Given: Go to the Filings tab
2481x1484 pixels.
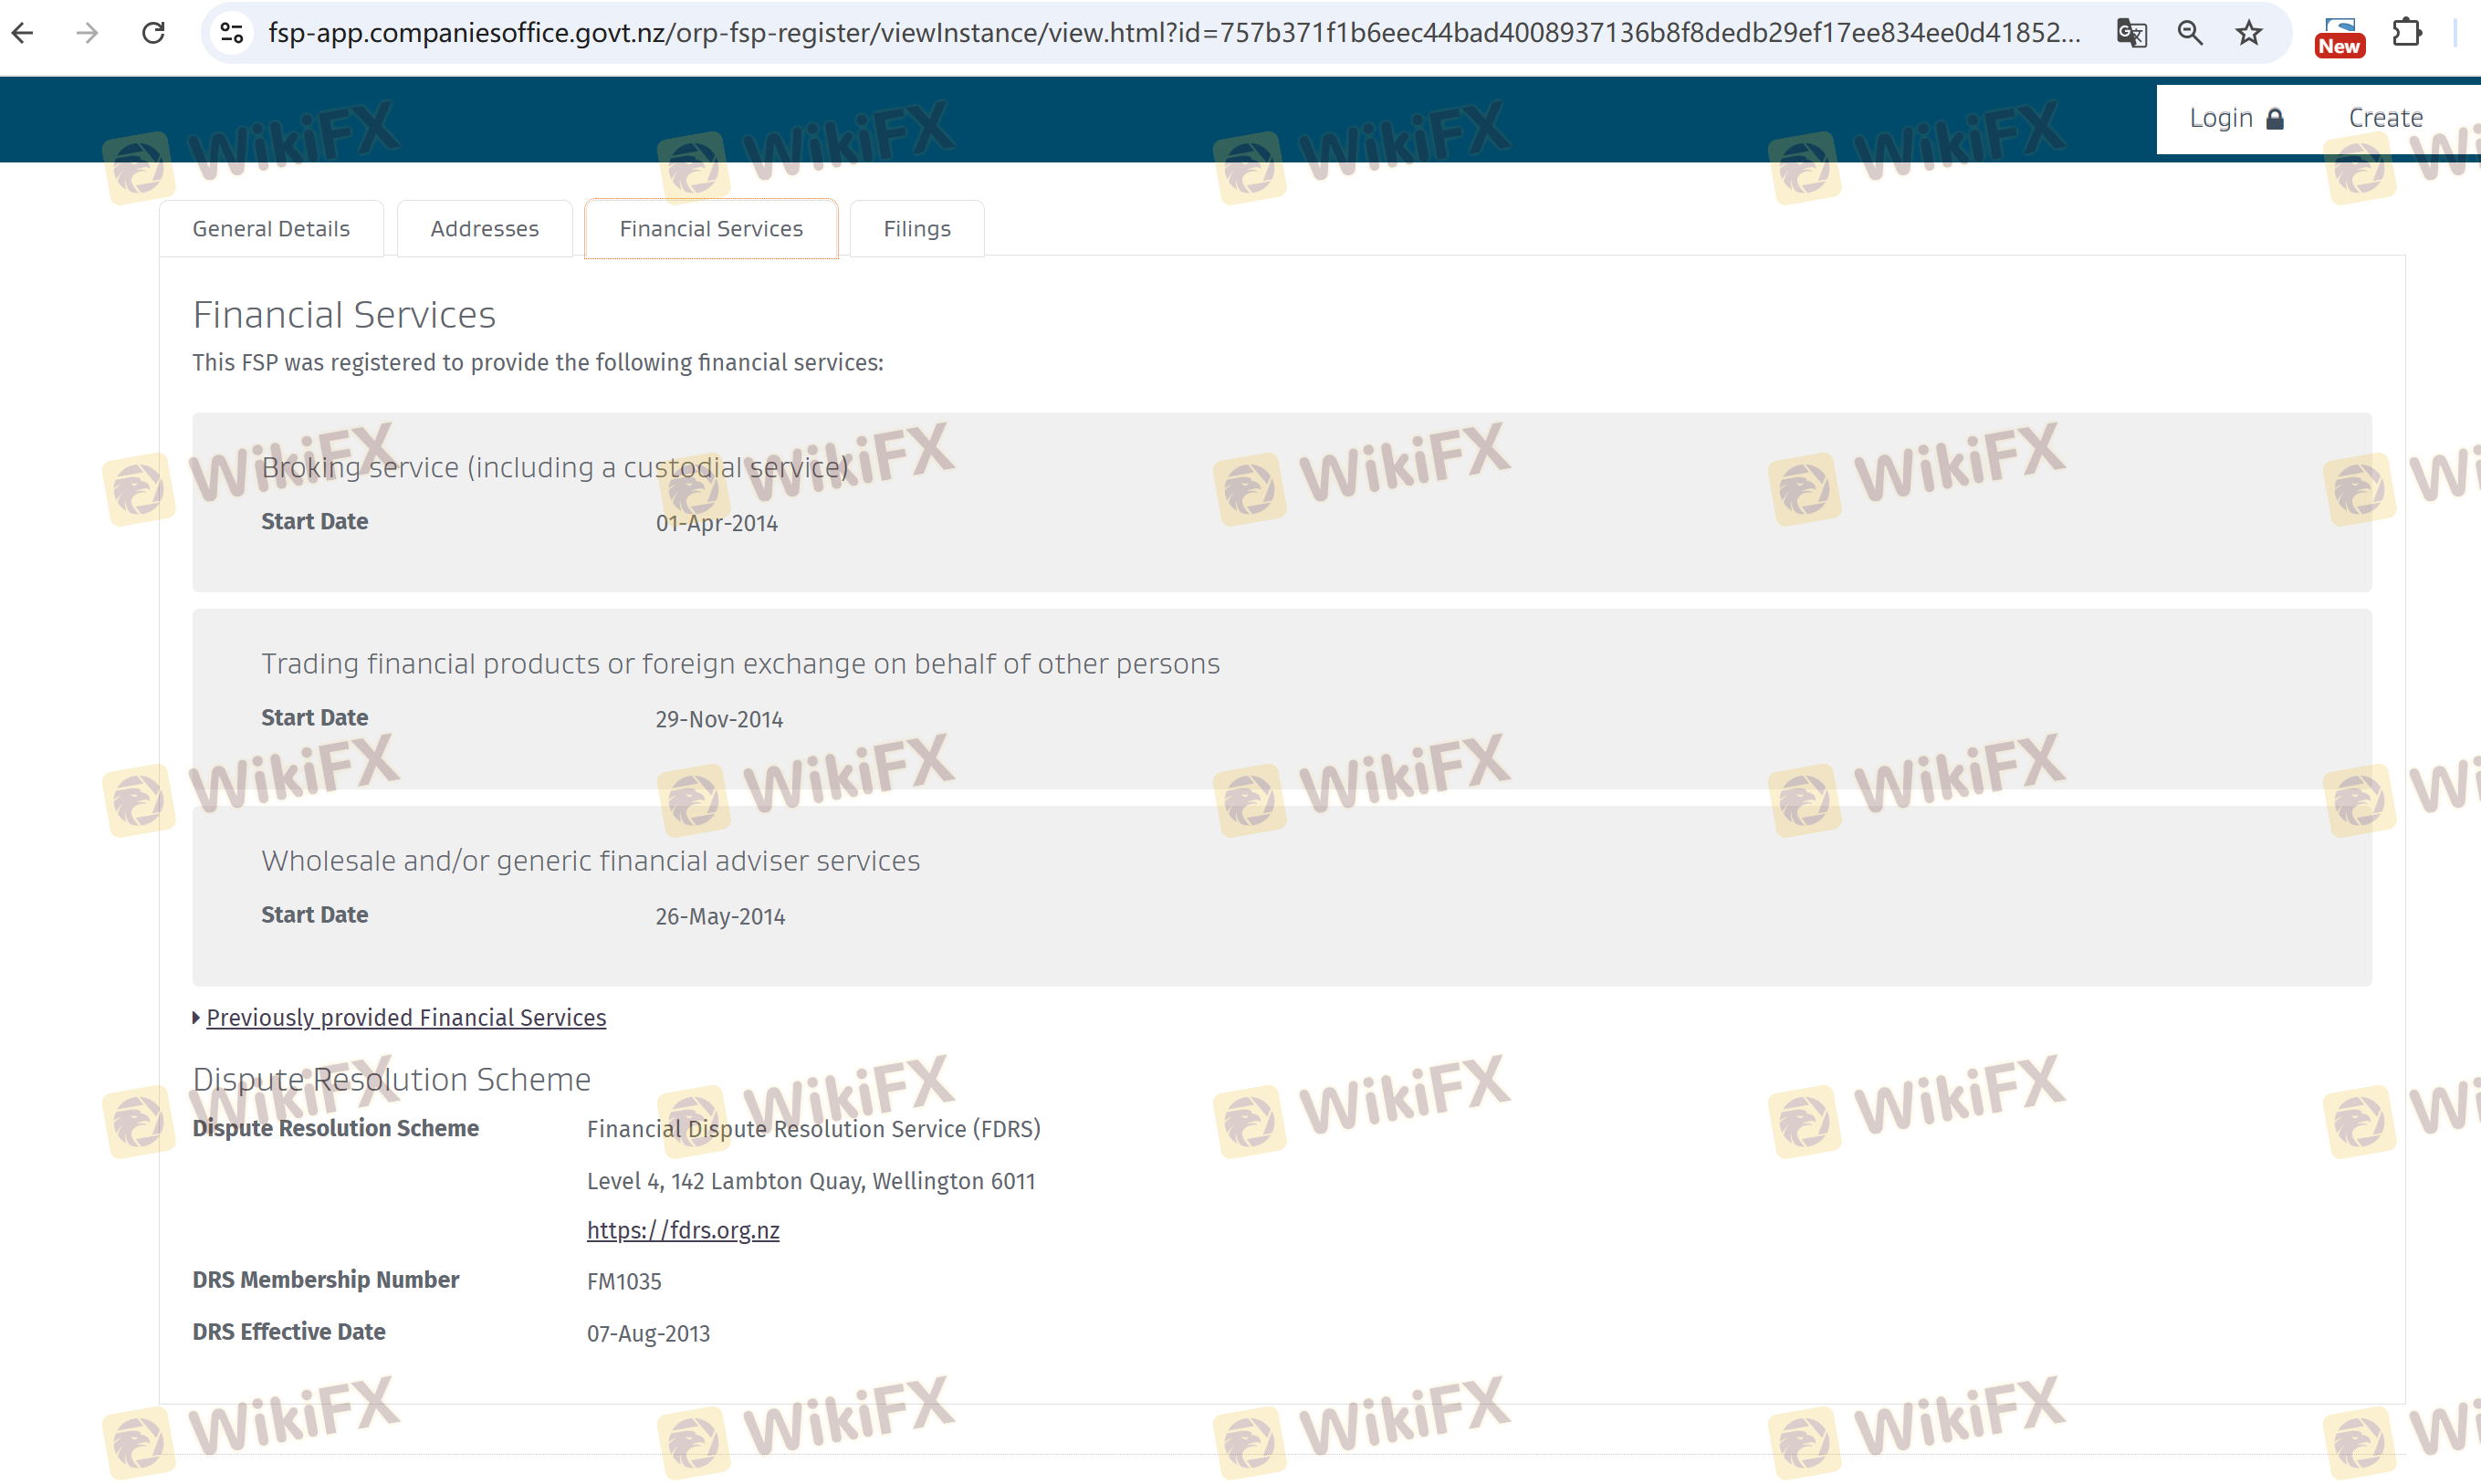Looking at the screenshot, I should [916, 229].
